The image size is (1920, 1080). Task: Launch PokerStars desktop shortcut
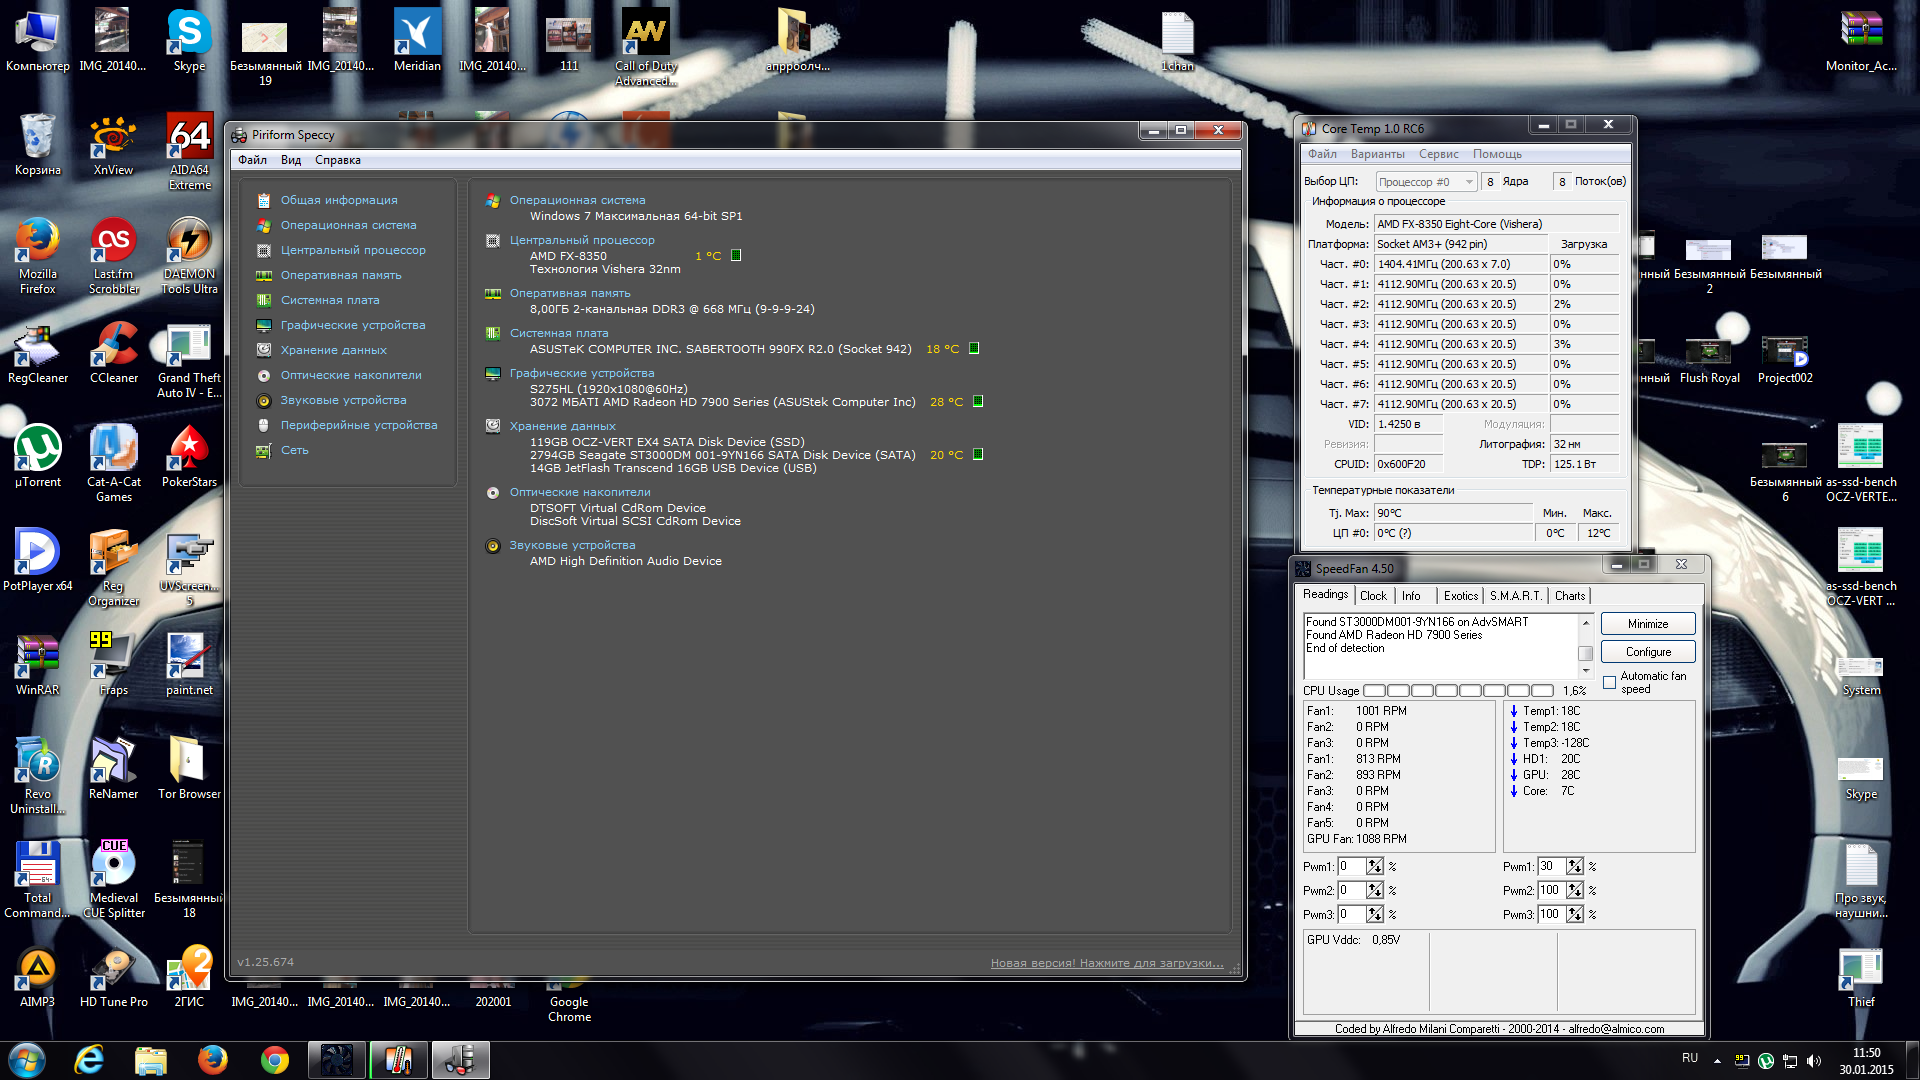[189, 457]
